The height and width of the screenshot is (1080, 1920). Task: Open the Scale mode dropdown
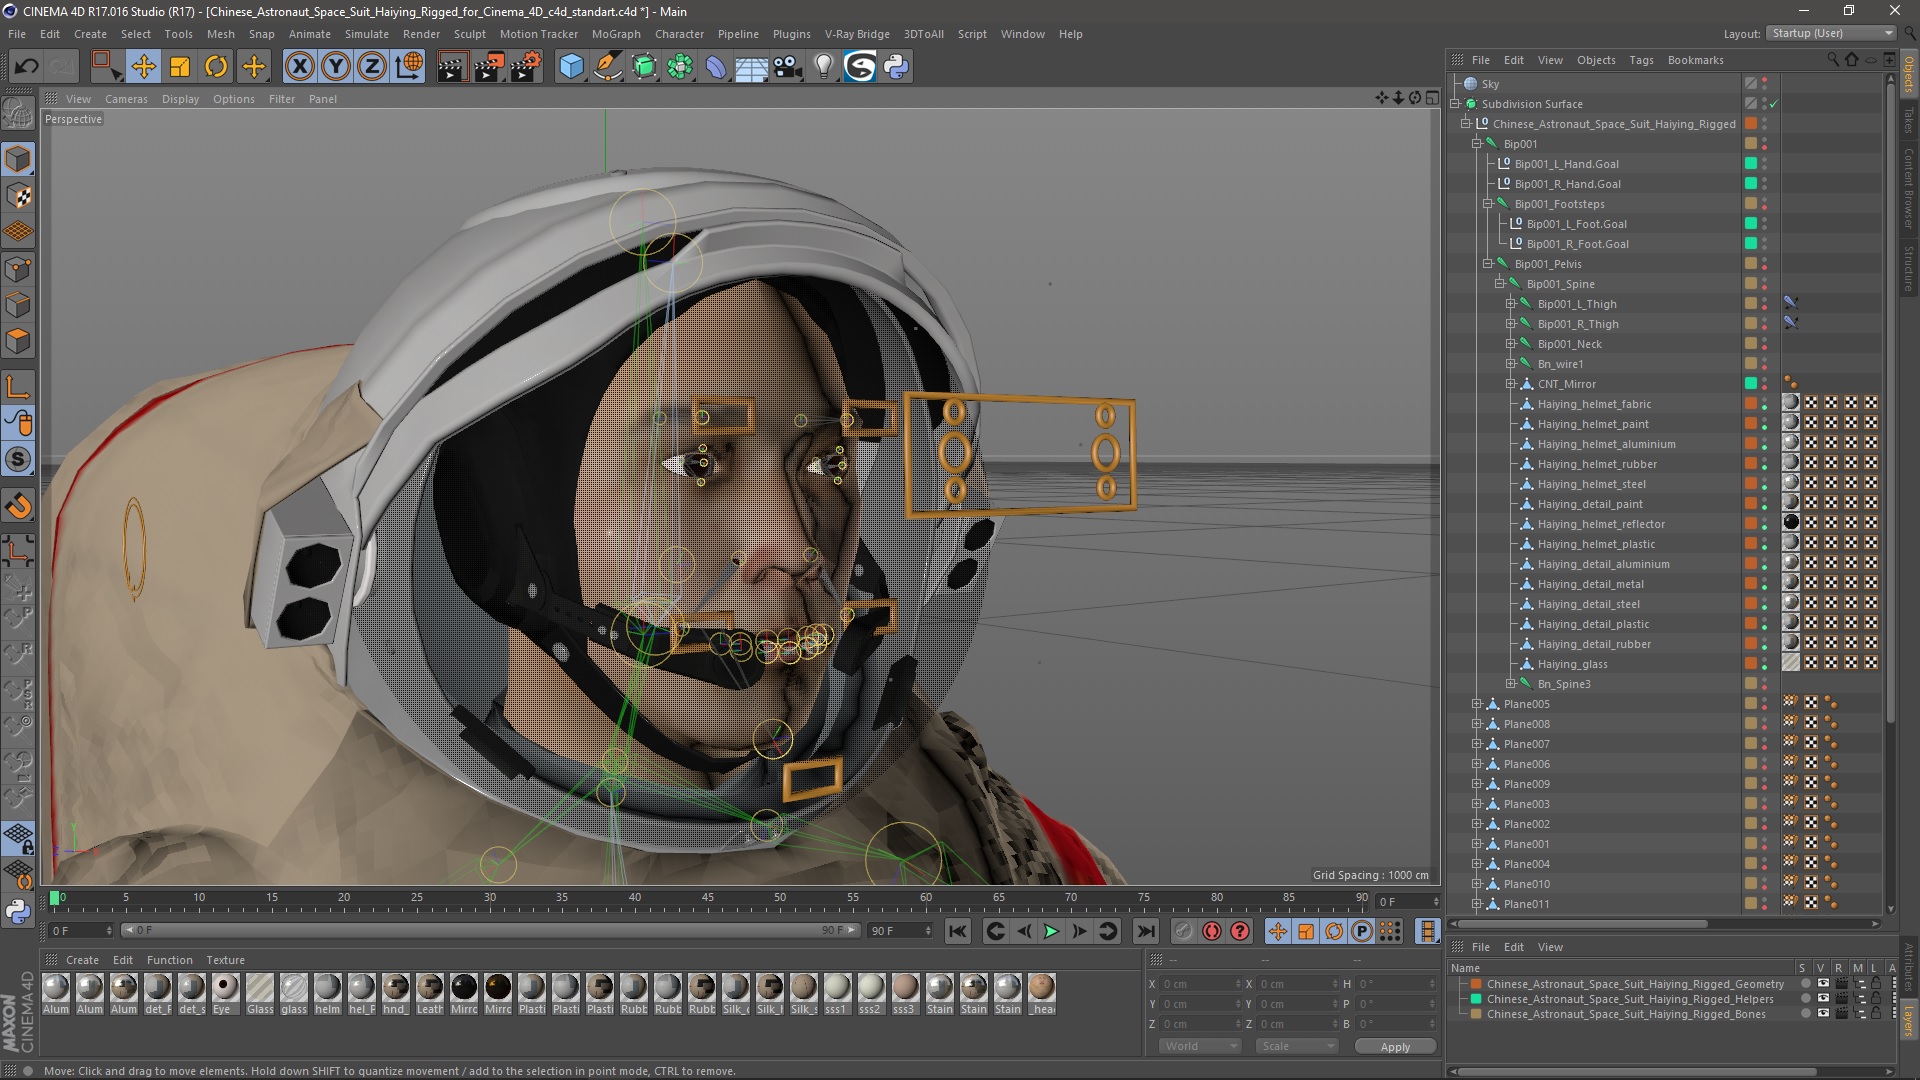pyautogui.click(x=1296, y=1046)
